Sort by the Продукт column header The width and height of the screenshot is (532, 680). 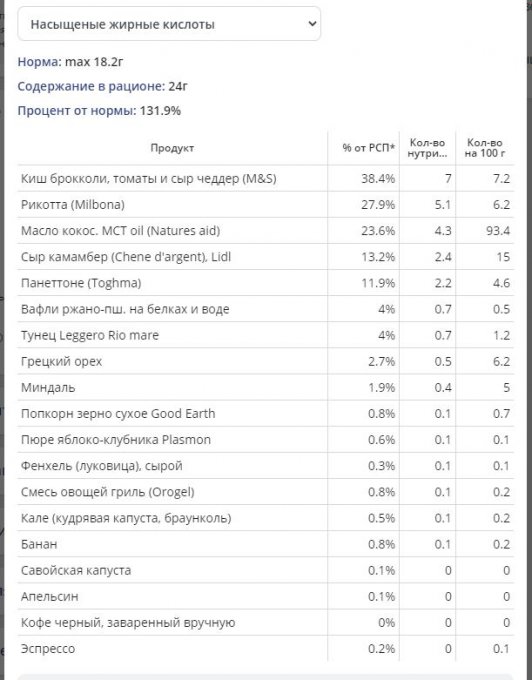pyautogui.click(x=172, y=148)
